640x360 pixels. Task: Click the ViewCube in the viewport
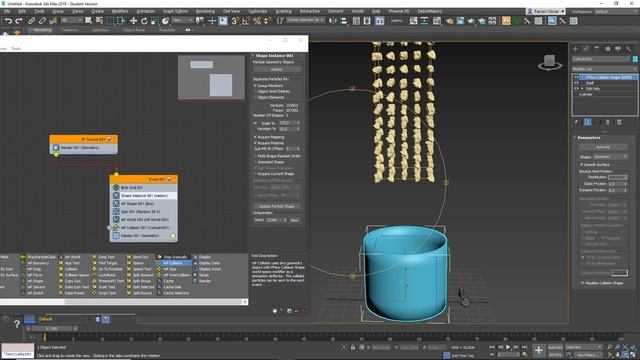549,62
